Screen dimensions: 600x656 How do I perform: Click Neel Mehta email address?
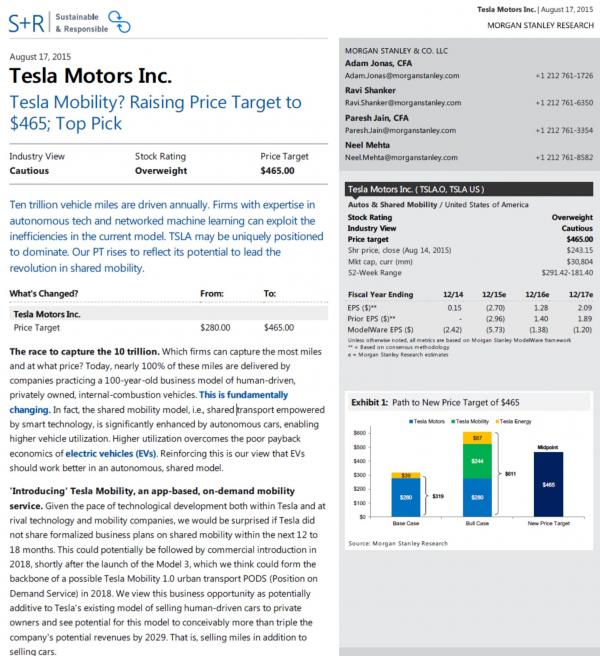click(x=401, y=158)
